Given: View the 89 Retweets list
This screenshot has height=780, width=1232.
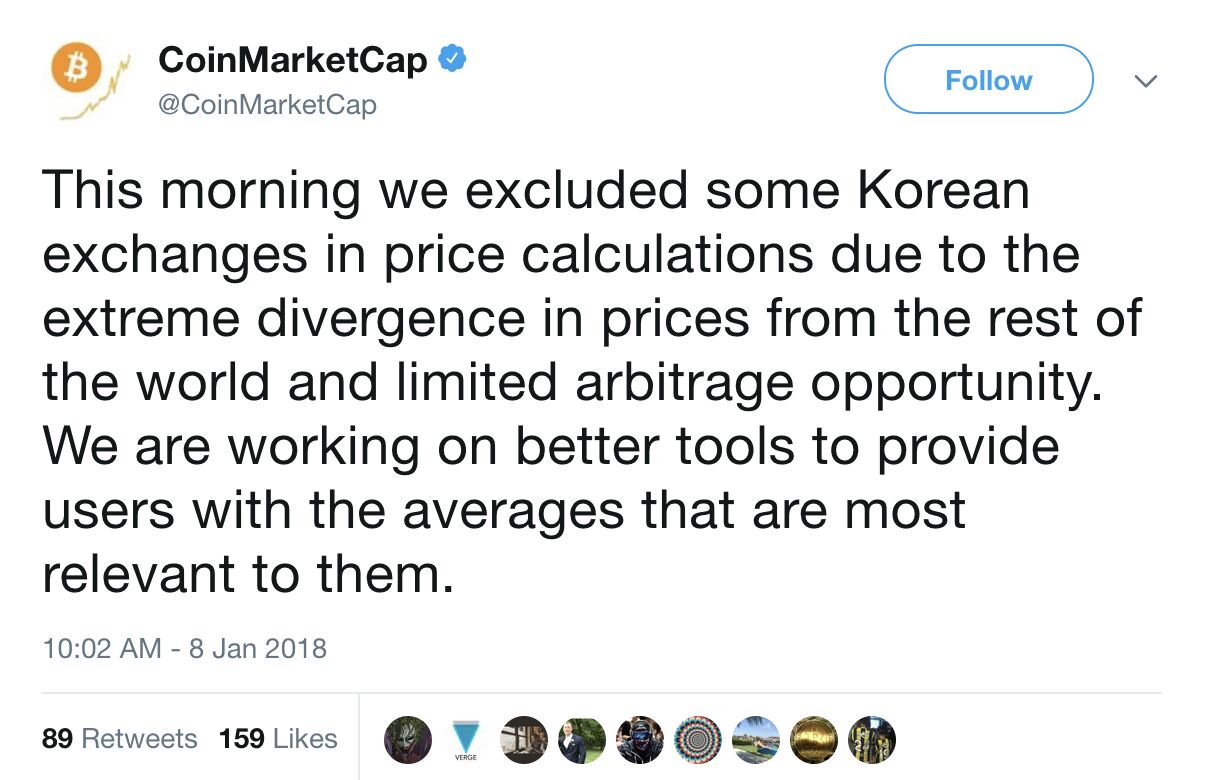Looking at the screenshot, I should (120, 739).
